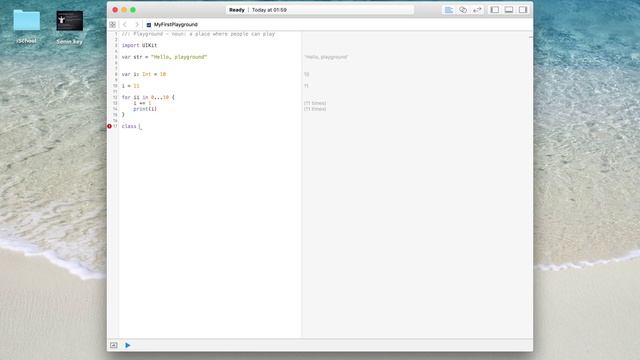
Task: Go forward in editor history
Action: (137, 25)
